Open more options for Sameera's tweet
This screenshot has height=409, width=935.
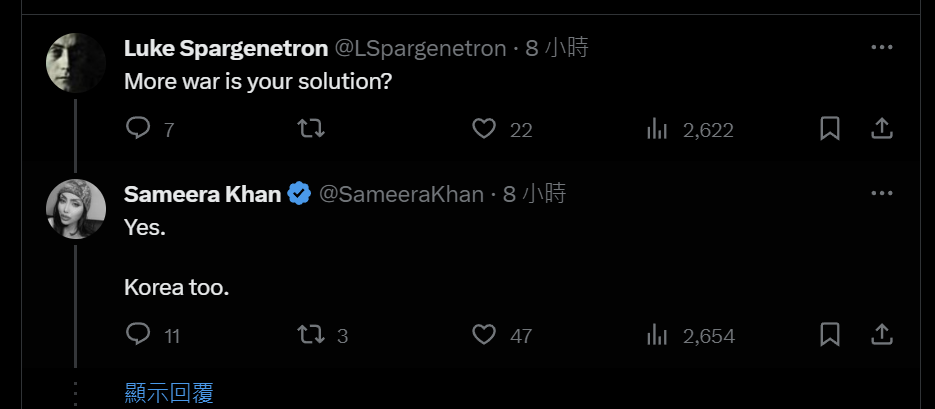(x=881, y=194)
